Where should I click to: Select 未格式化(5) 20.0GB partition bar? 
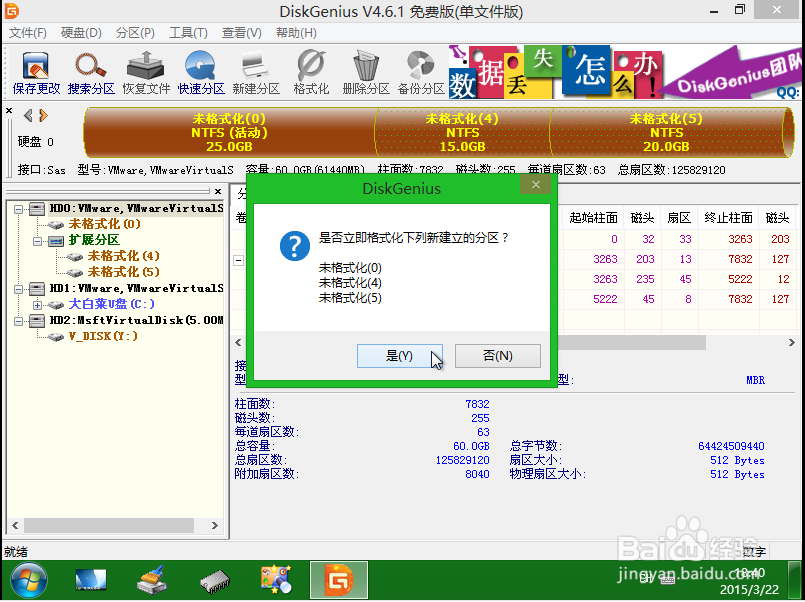pyautogui.click(x=666, y=132)
